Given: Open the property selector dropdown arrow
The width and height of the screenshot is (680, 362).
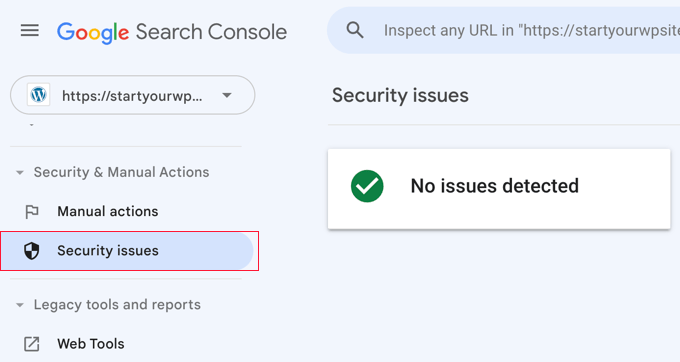Looking at the screenshot, I should [227, 95].
